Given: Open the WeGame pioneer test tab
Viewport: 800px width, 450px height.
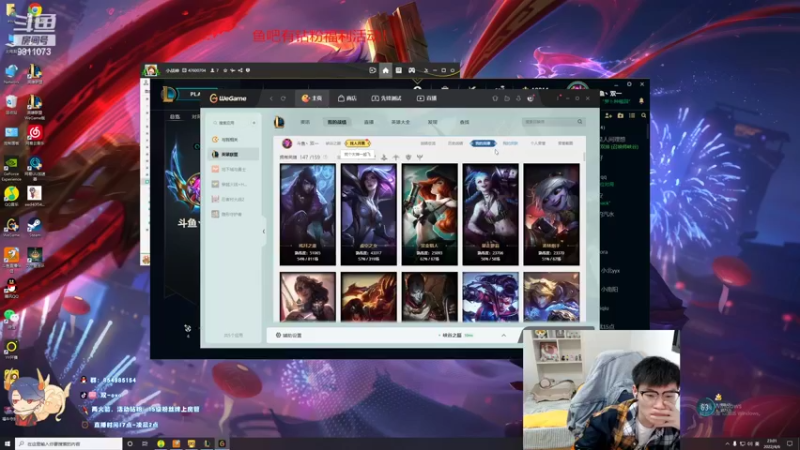Looking at the screenshot, I should tap(386, 98).
